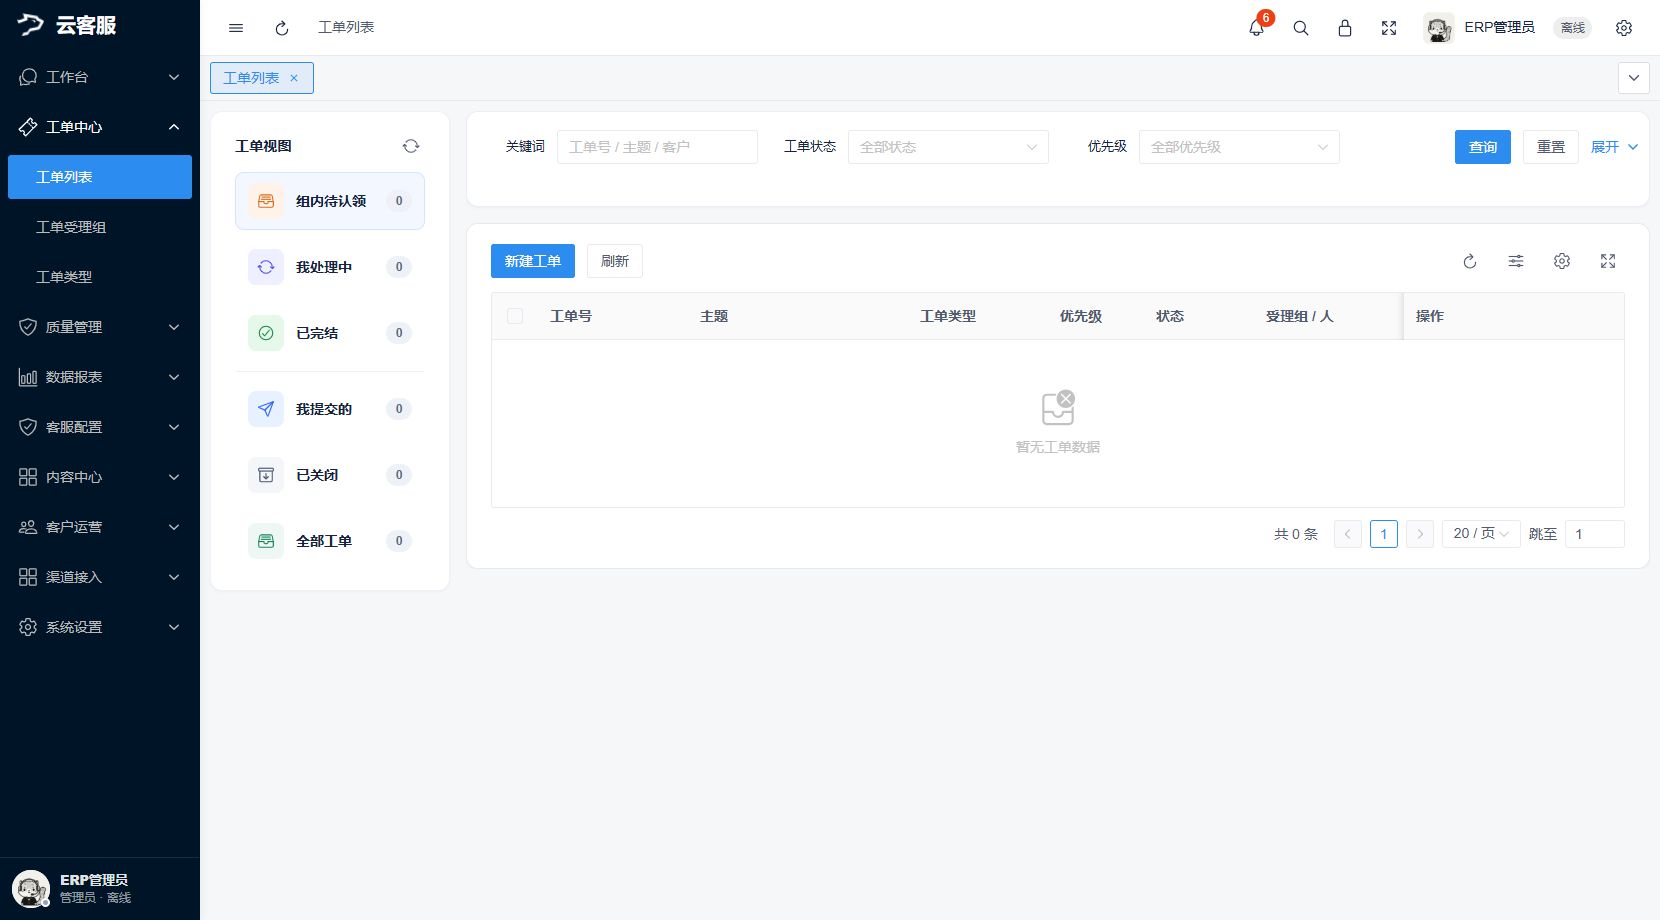
Task: Close the 工单列表 tab
Action: click(294, 78)
